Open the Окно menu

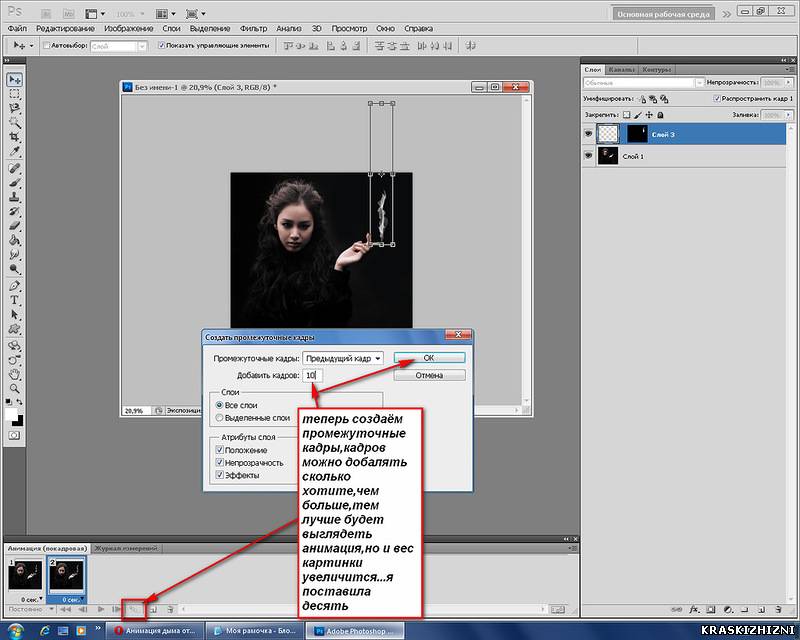(x=385, y=29)
